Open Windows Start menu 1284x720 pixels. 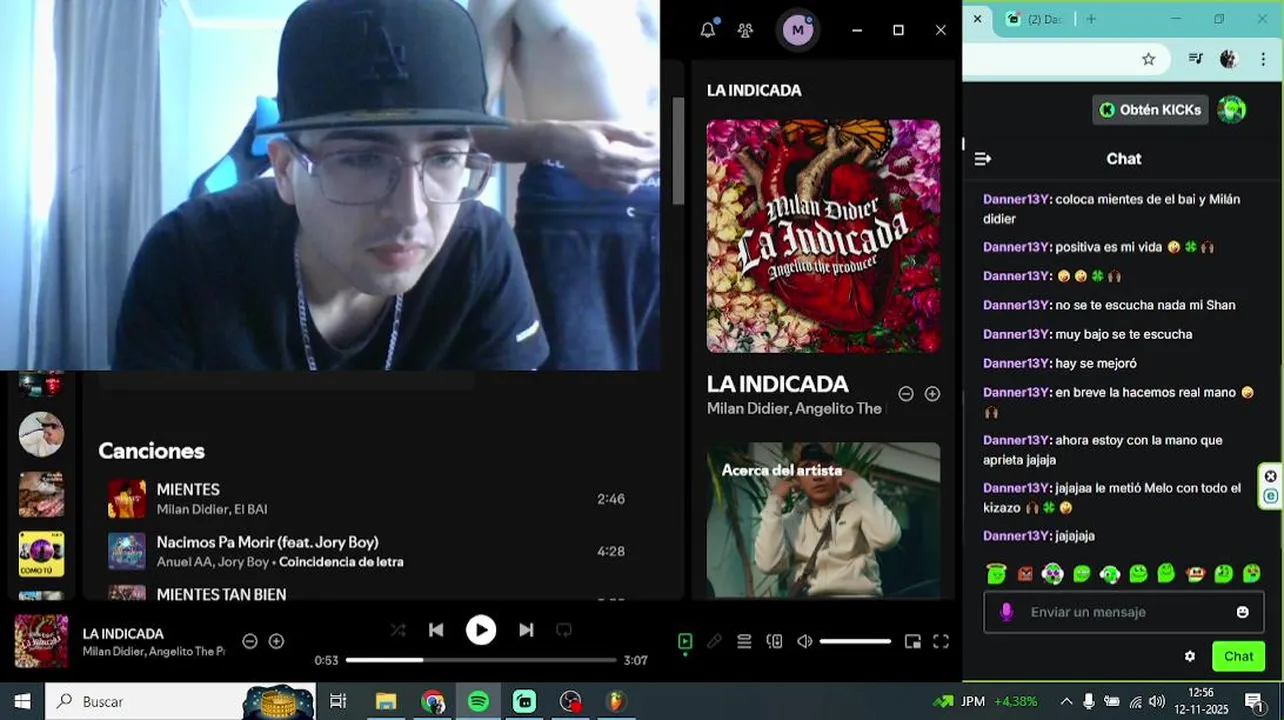click(x=22, y=701)
